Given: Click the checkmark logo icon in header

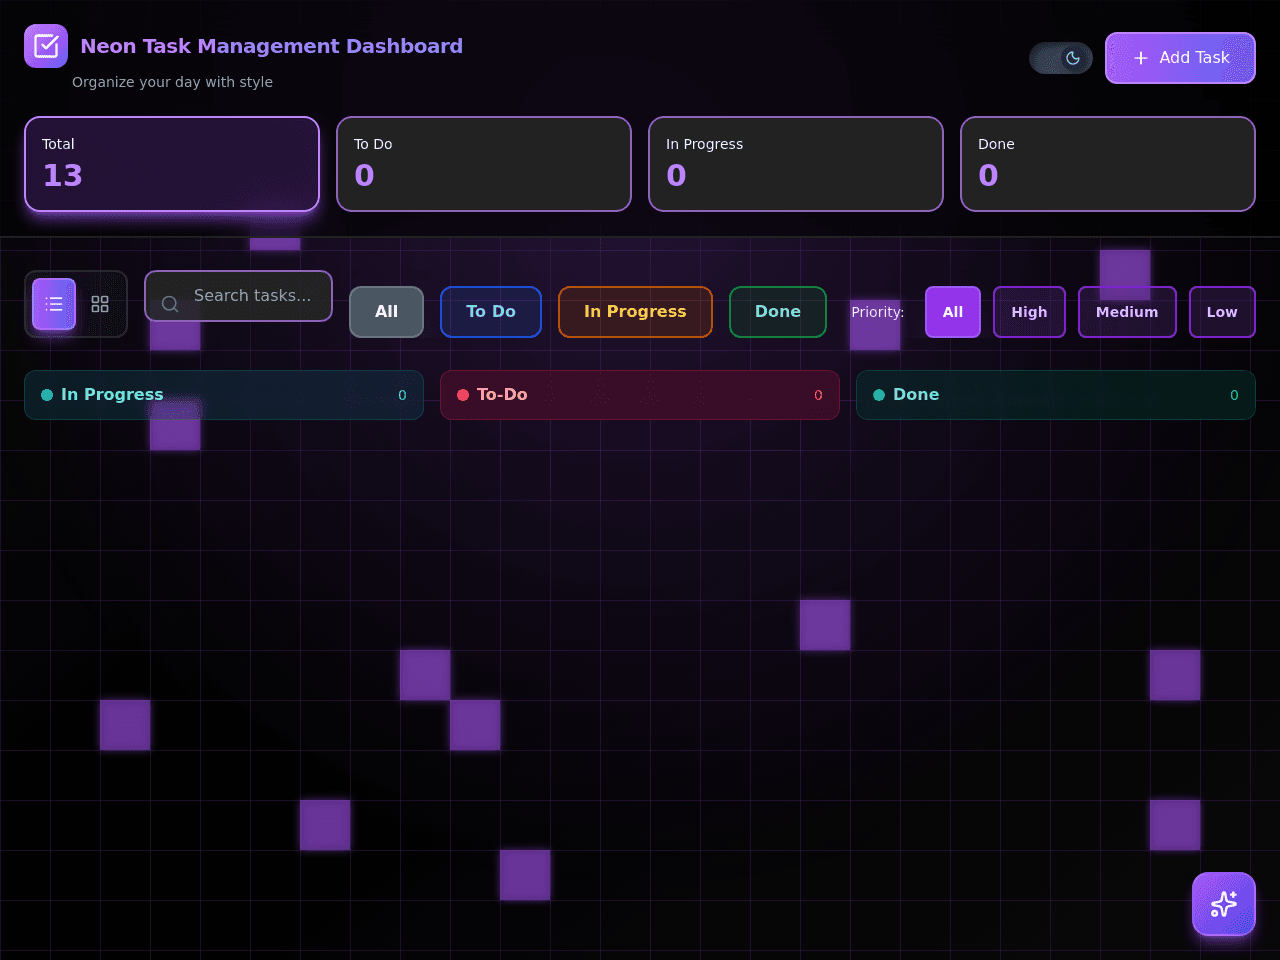Looking at the screenshot, I should [46, 46].
